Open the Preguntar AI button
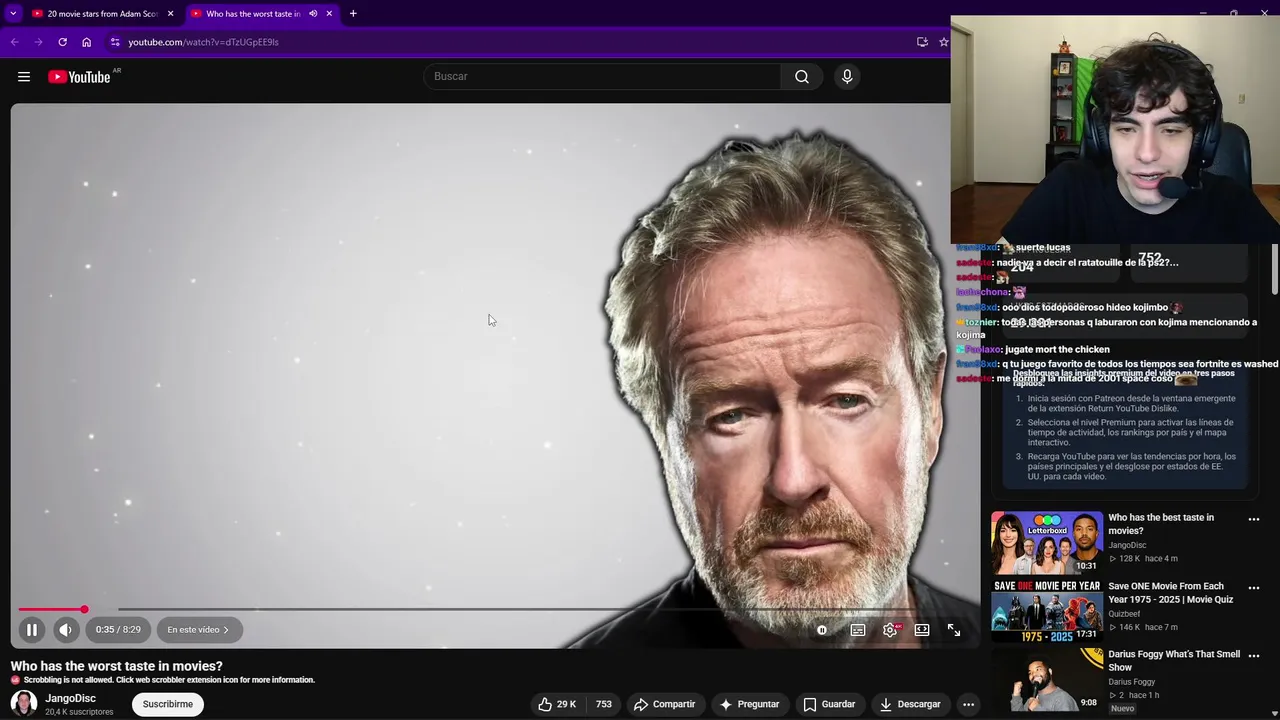This screenshot has width=1280, height=720. point(749,704)
